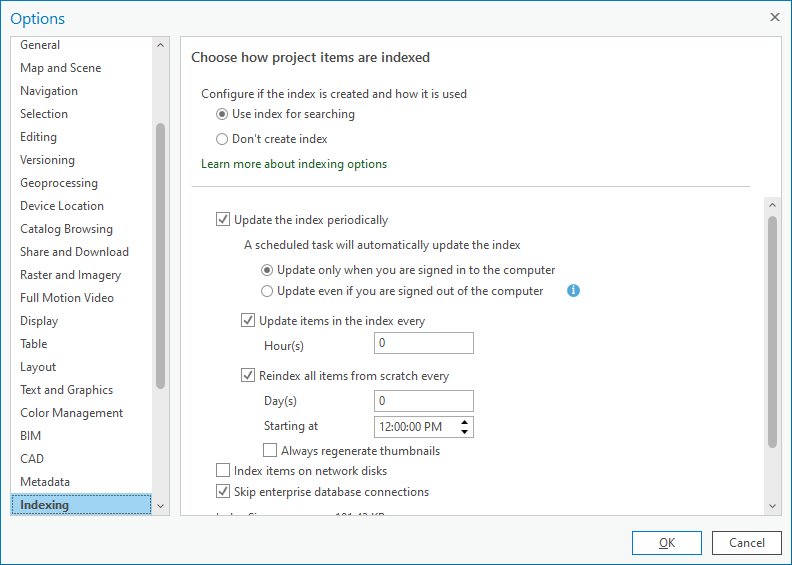The image size is (792, 565).
Task: Check Always regenerate thumbnails option
Action: click(270, 451)
